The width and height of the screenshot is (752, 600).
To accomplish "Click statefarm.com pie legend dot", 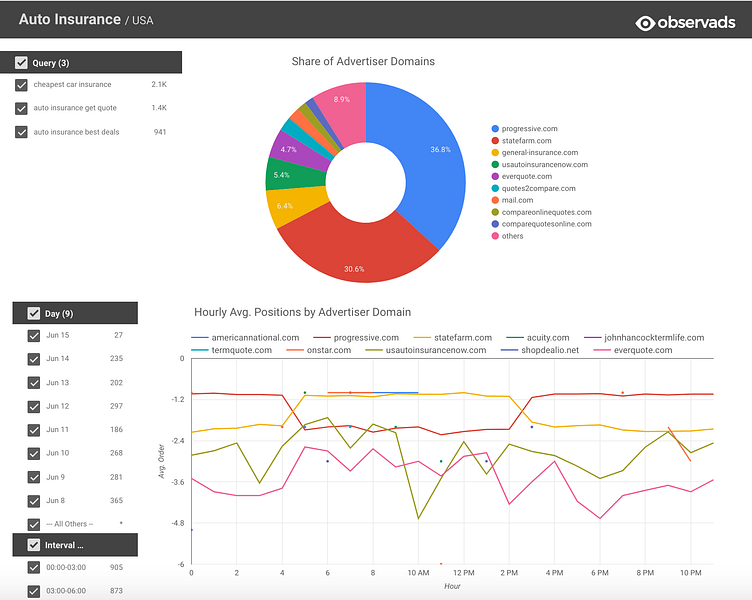I will point(495,141).
